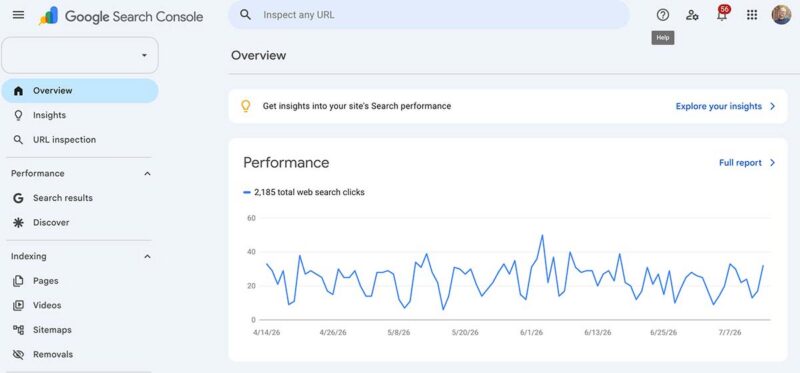The height and width of the screenshot is (373, 800).
Task: Open Search results report
Action: pyautogui.click(x=80, y=198)
